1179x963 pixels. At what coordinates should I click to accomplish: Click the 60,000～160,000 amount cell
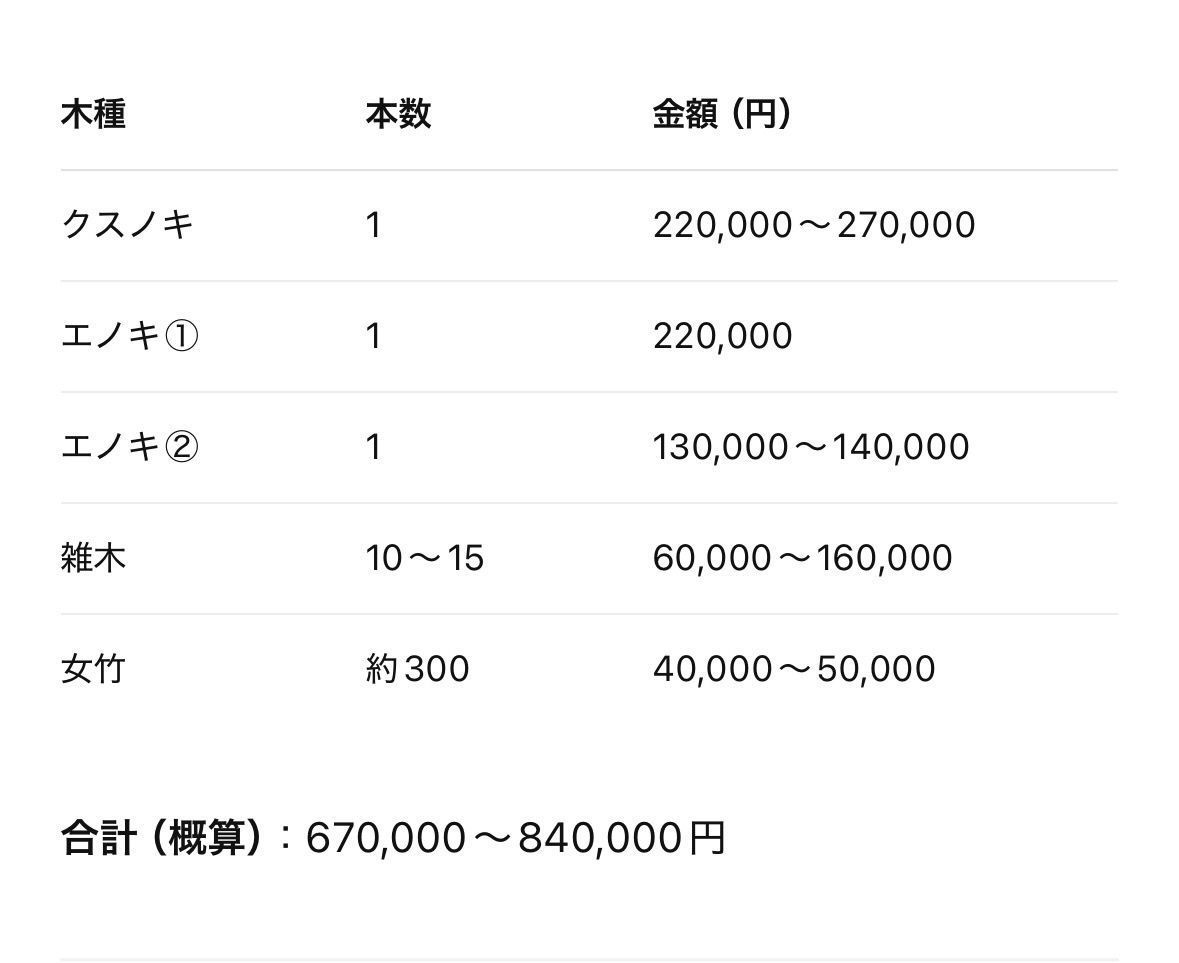pos(802,558)
